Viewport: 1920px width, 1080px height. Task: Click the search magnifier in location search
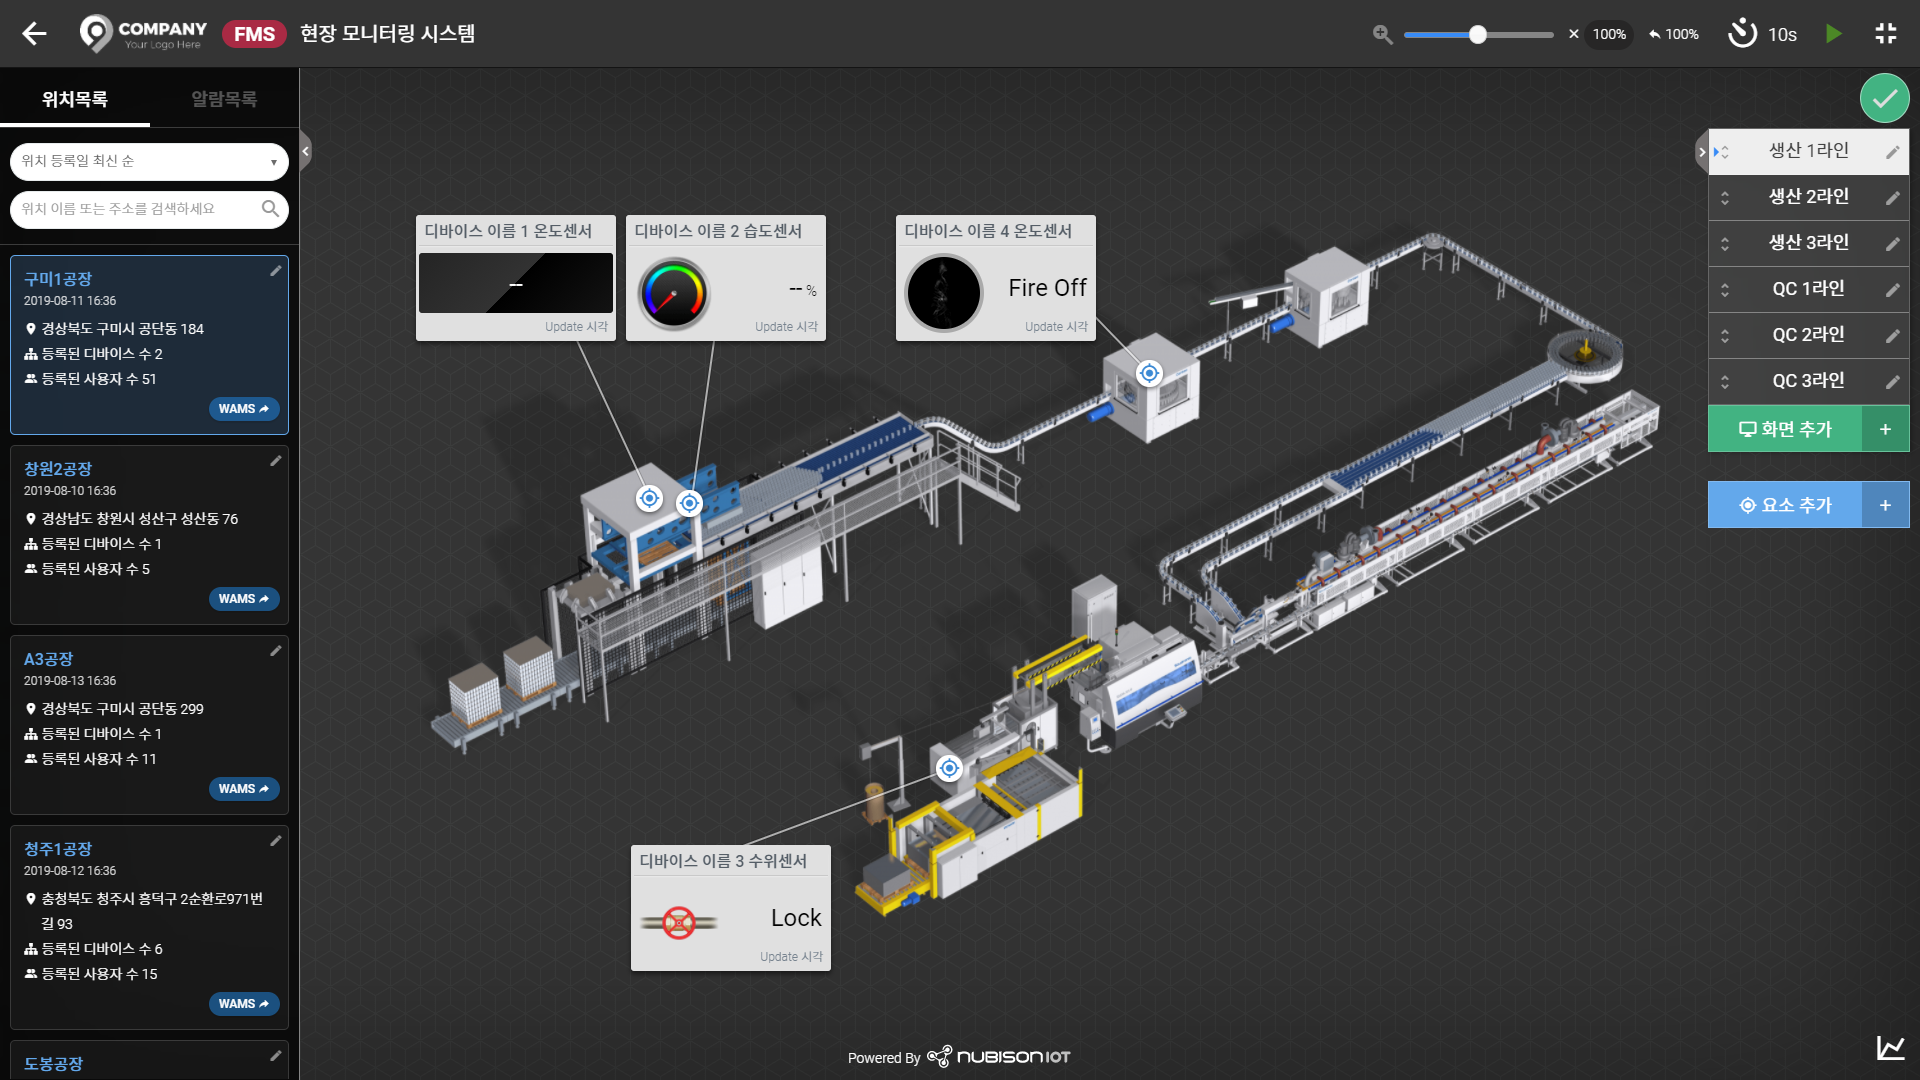270,208
